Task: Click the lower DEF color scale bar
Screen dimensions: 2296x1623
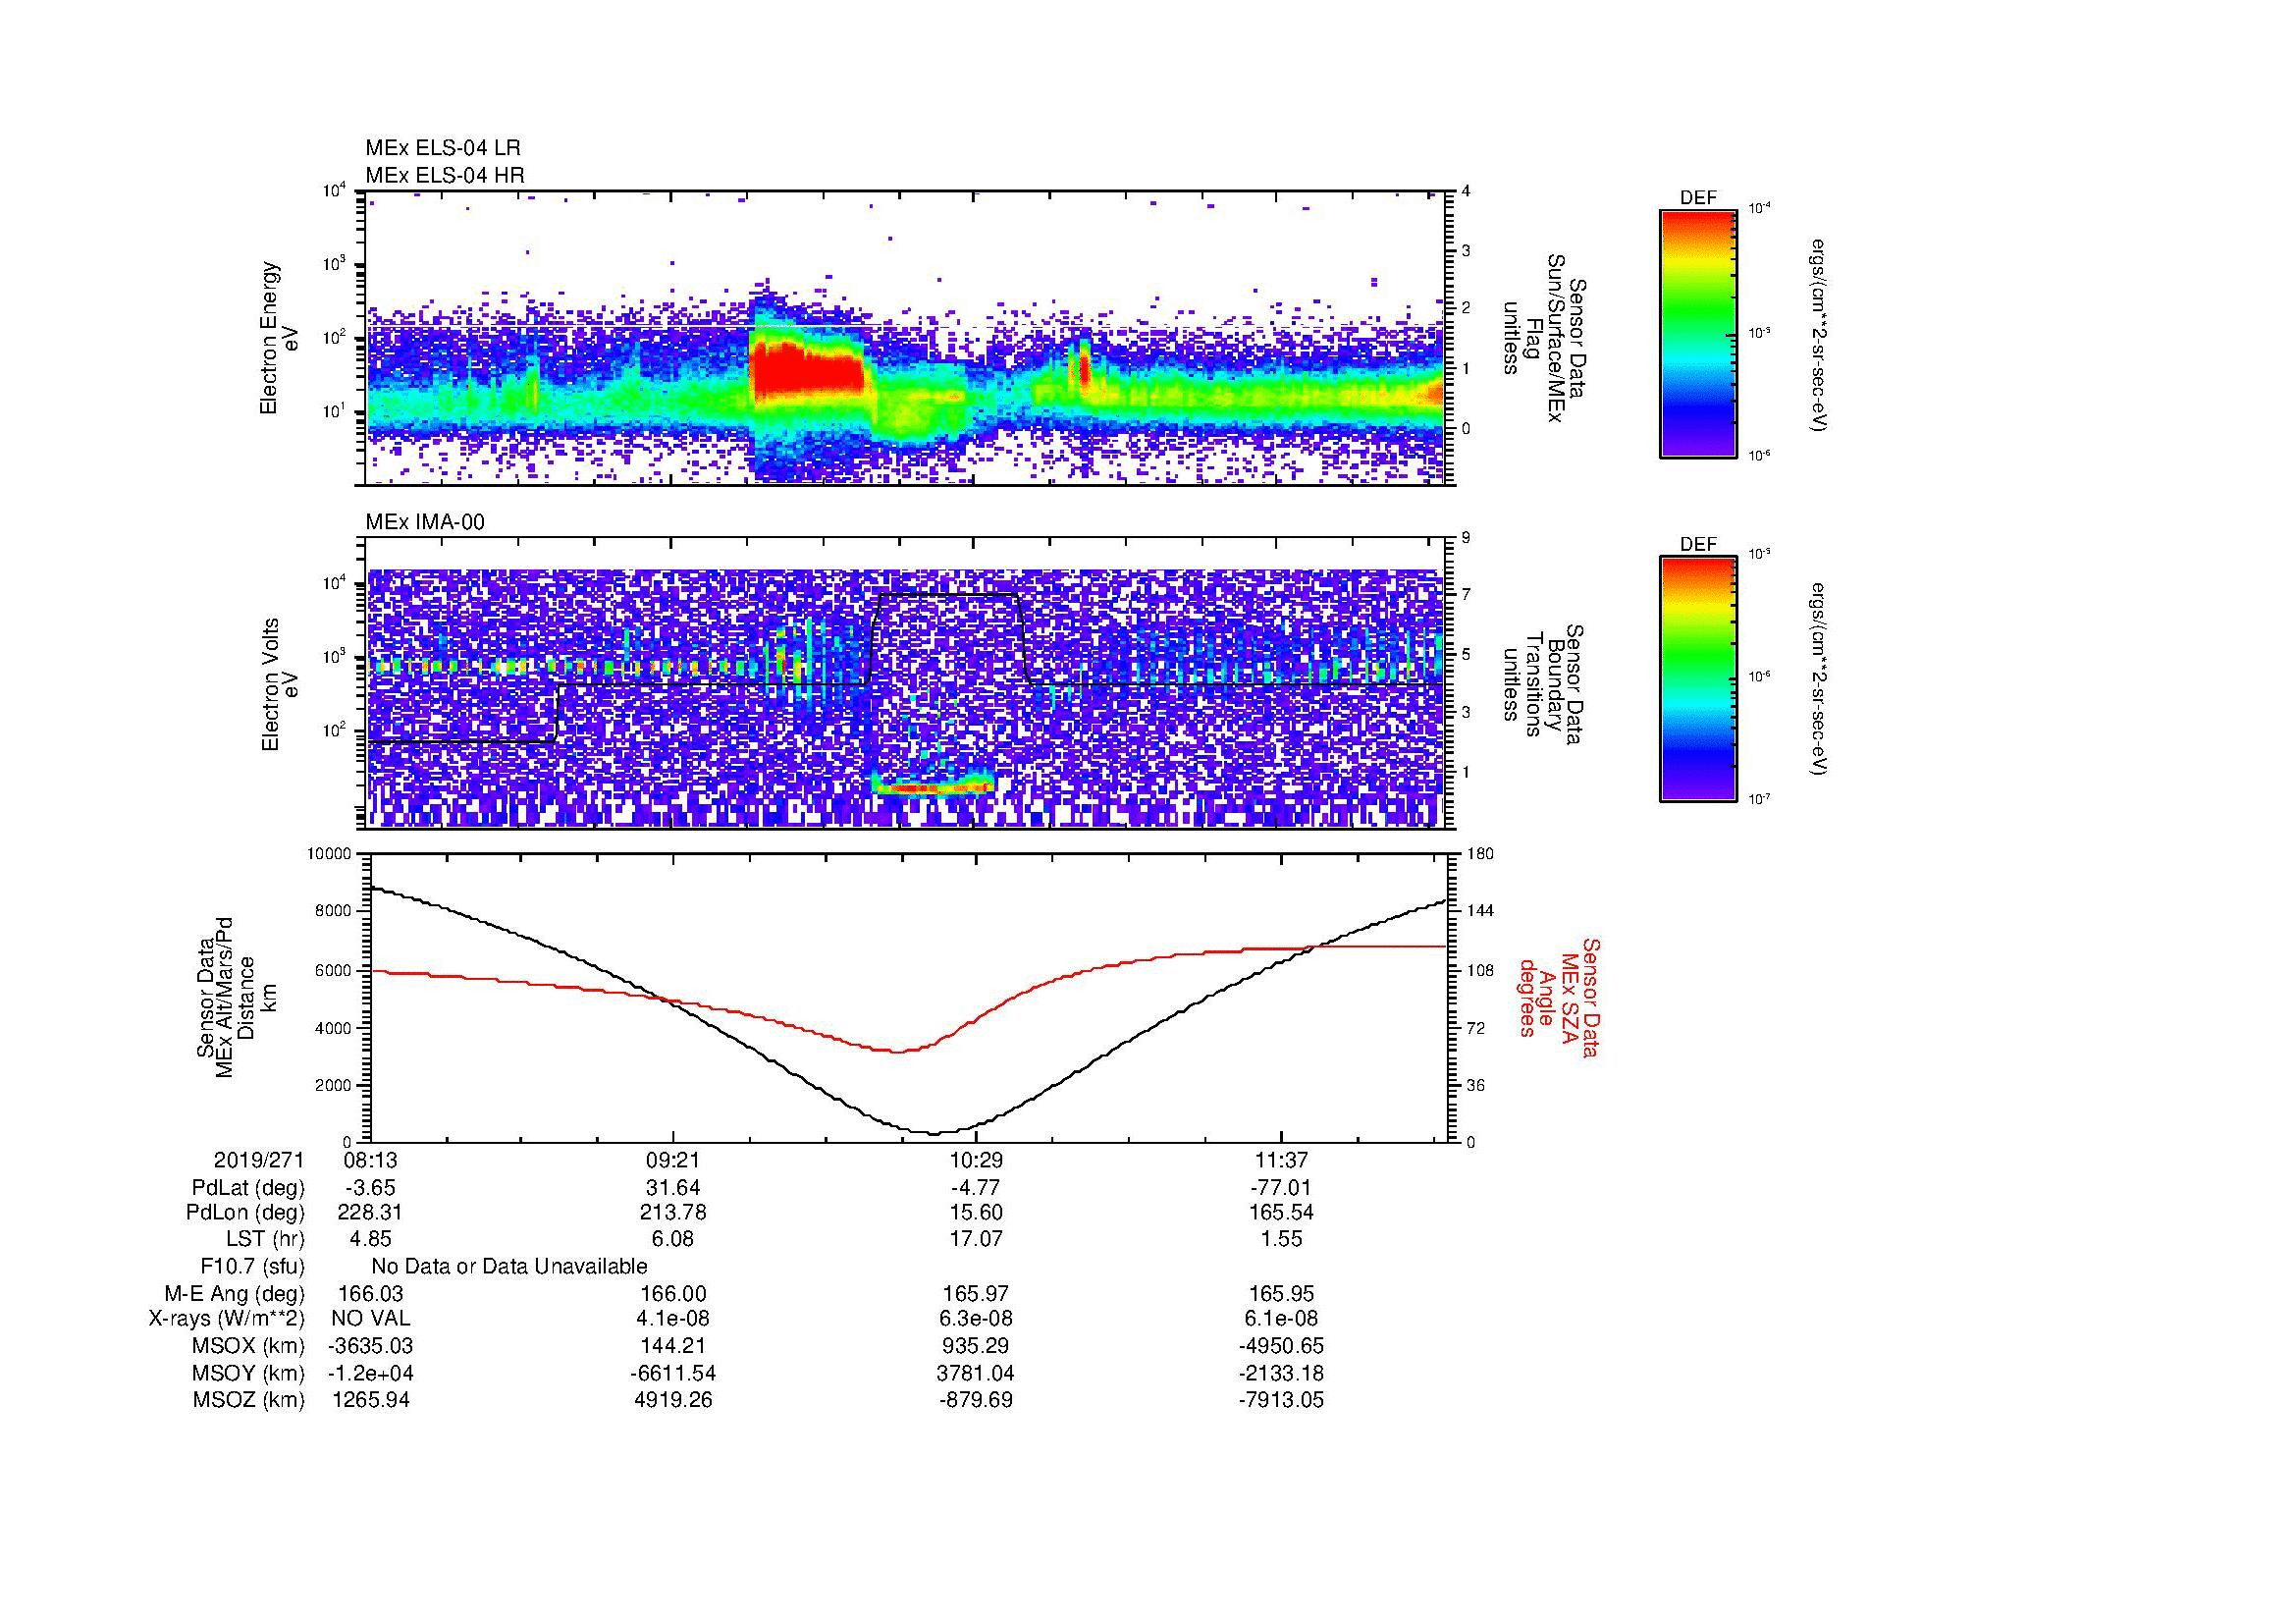Action: click(1697, 679)
